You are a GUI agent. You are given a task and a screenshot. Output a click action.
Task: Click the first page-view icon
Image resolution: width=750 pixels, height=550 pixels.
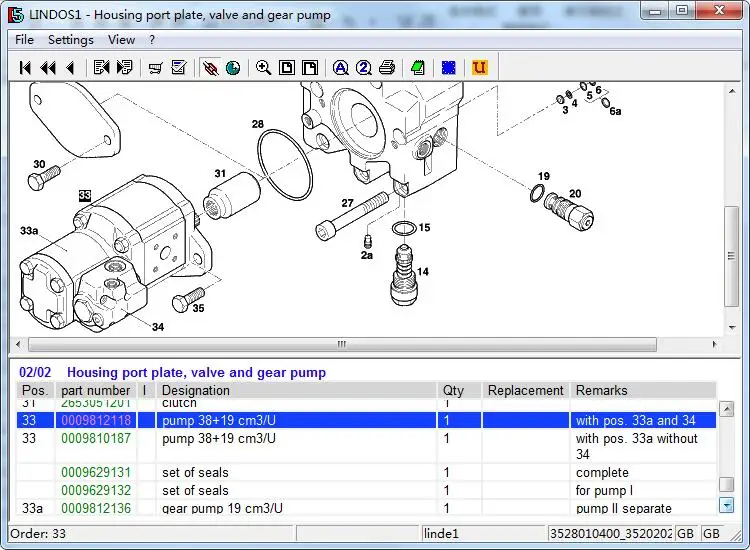[287, 67]
